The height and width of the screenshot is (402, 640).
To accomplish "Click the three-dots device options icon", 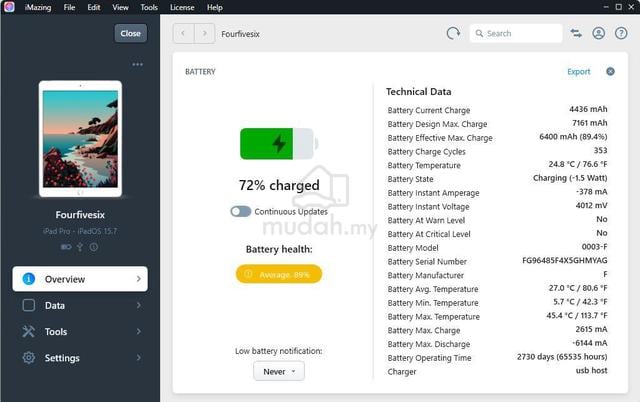I will tap(138, 64).
